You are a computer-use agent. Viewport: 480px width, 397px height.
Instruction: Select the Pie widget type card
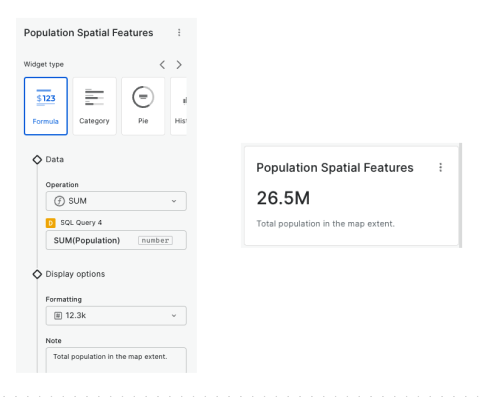(x=143, y=106)
